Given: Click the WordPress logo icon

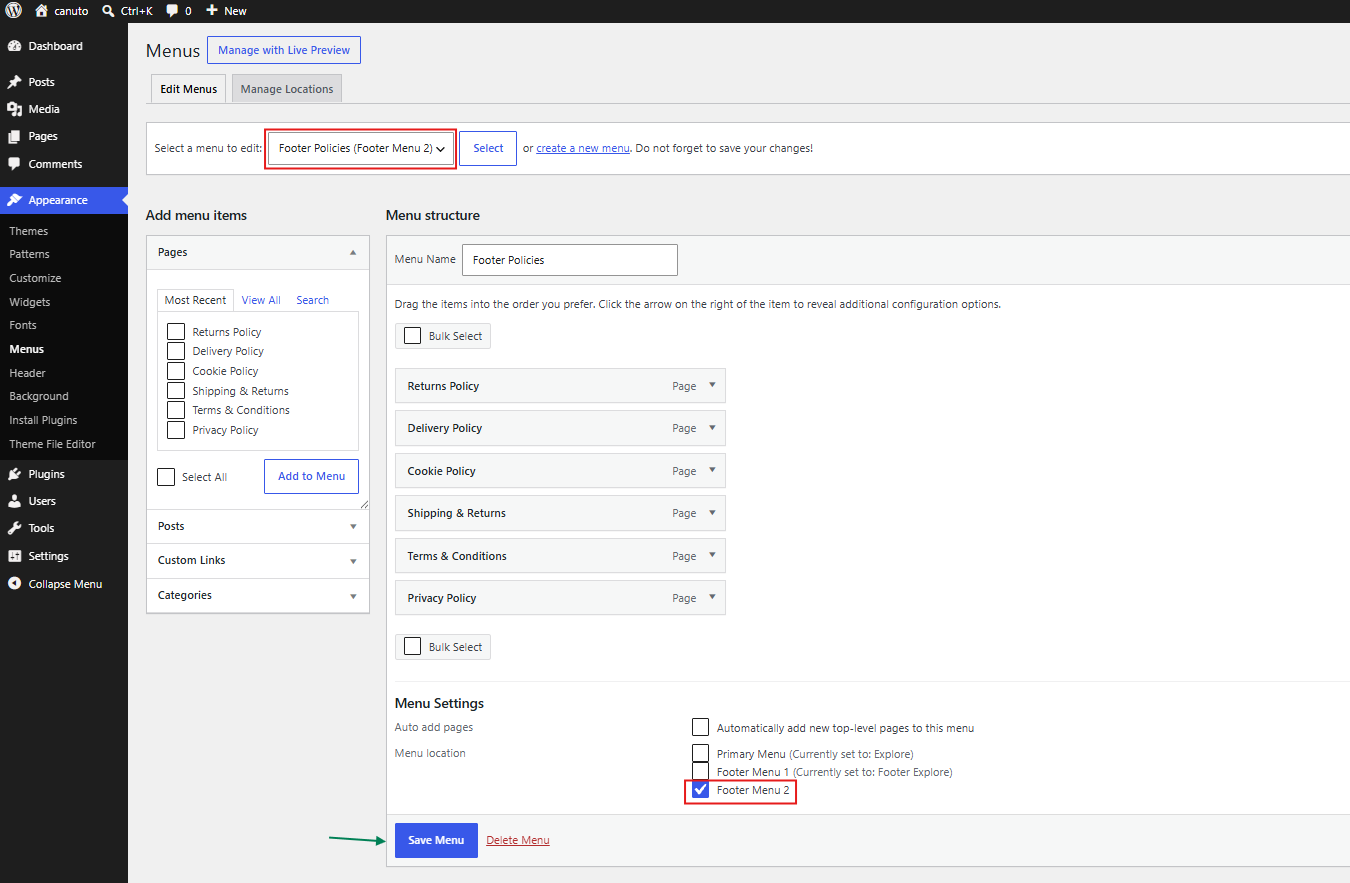Looking at the screenshot, I should click(14, 11).
